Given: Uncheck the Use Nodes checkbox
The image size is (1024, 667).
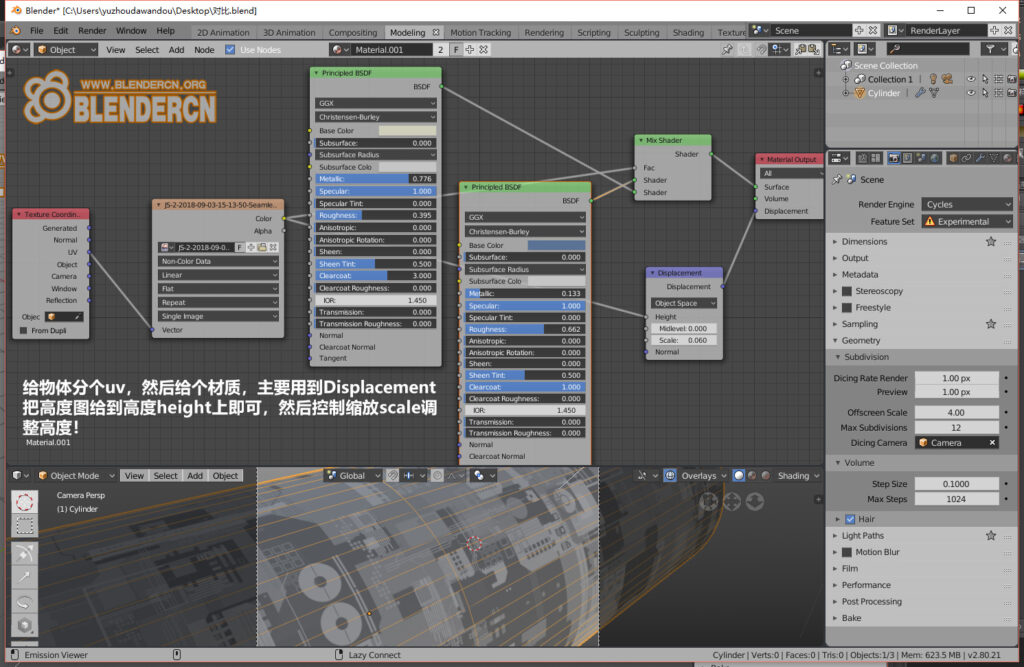Looking at the screenshot, I should pyautogui.click(x=231, y=48).
